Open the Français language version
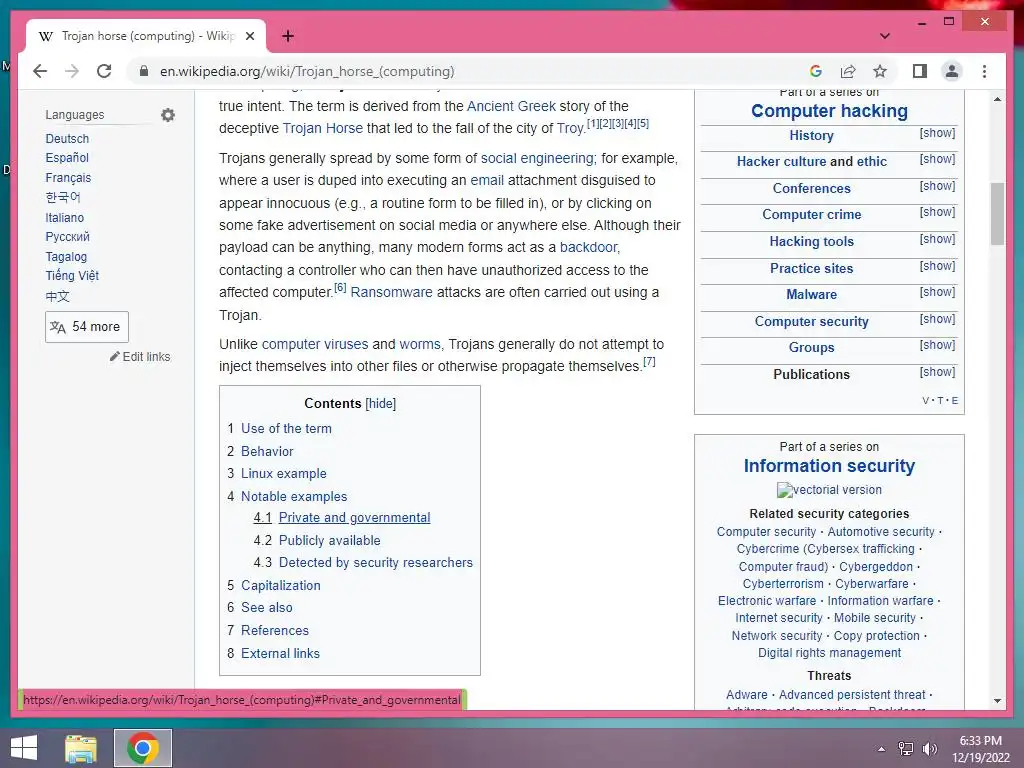1024x768 pixels. [x=68, y=178]
